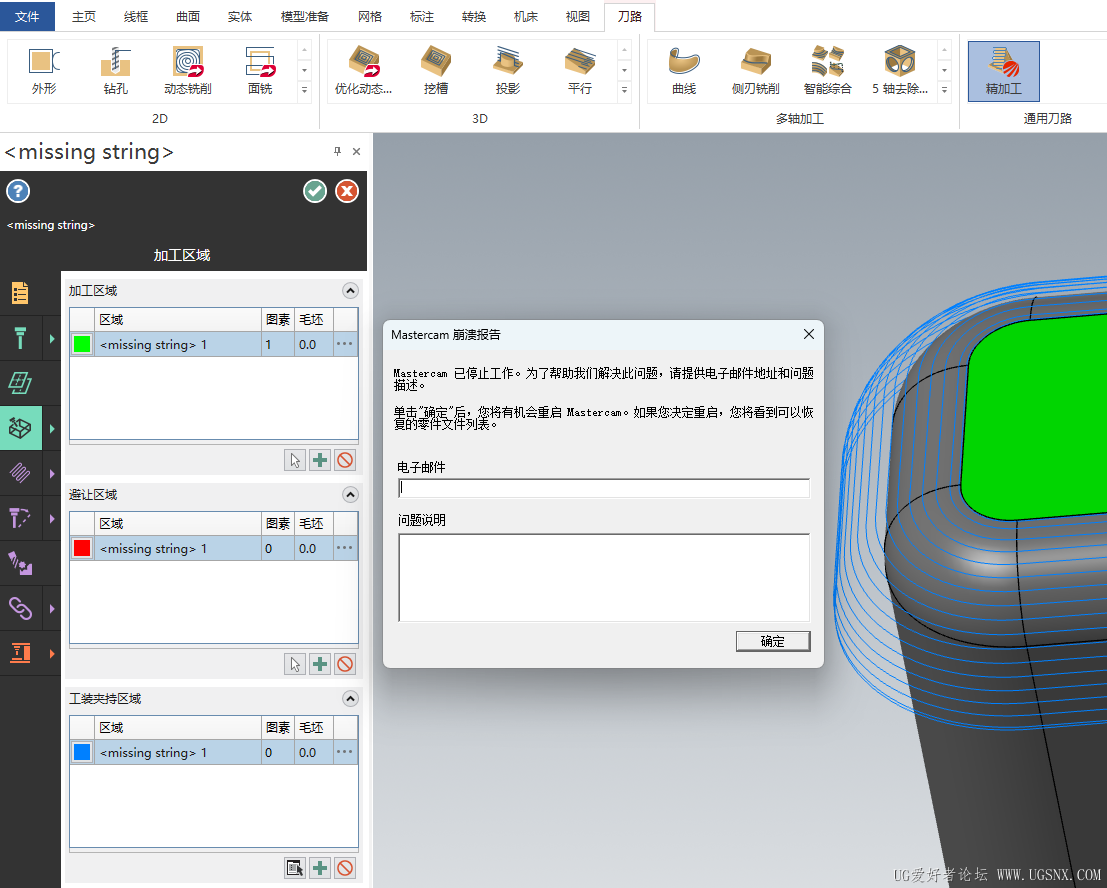Viewport: 1107px width, 888px height.
Task: Focus the 问题说明 description text box
Action: coord(604,577)
